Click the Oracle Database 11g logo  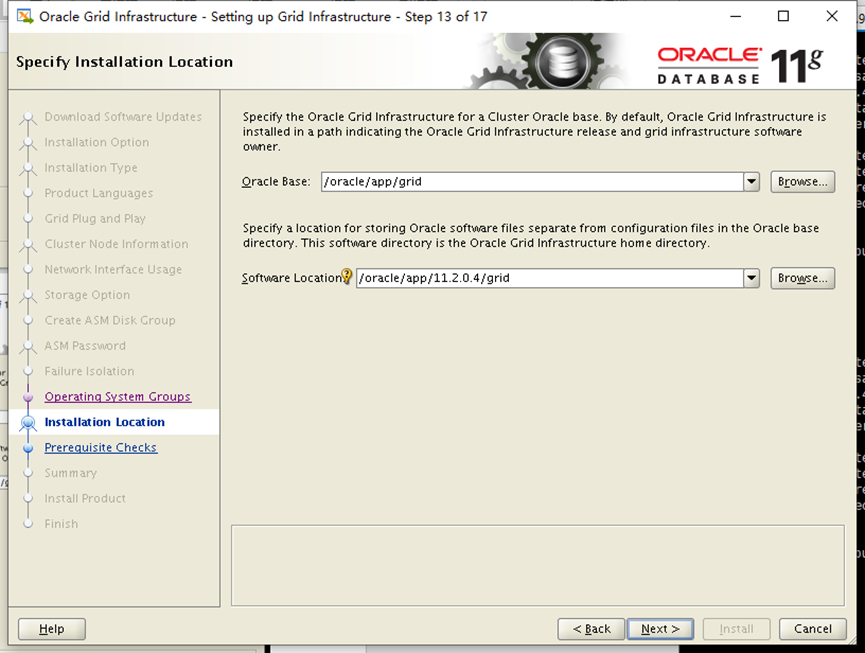(x=740, y=66)
